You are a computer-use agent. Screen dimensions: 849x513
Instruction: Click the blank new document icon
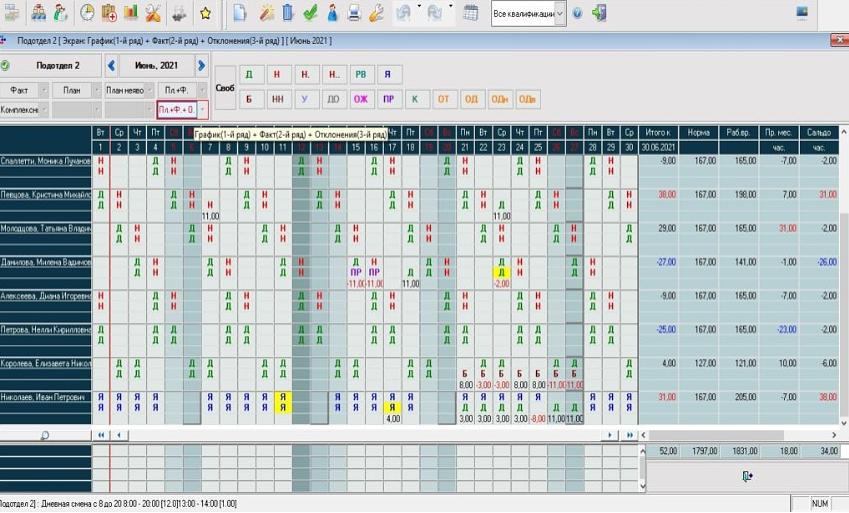[240, 13]
